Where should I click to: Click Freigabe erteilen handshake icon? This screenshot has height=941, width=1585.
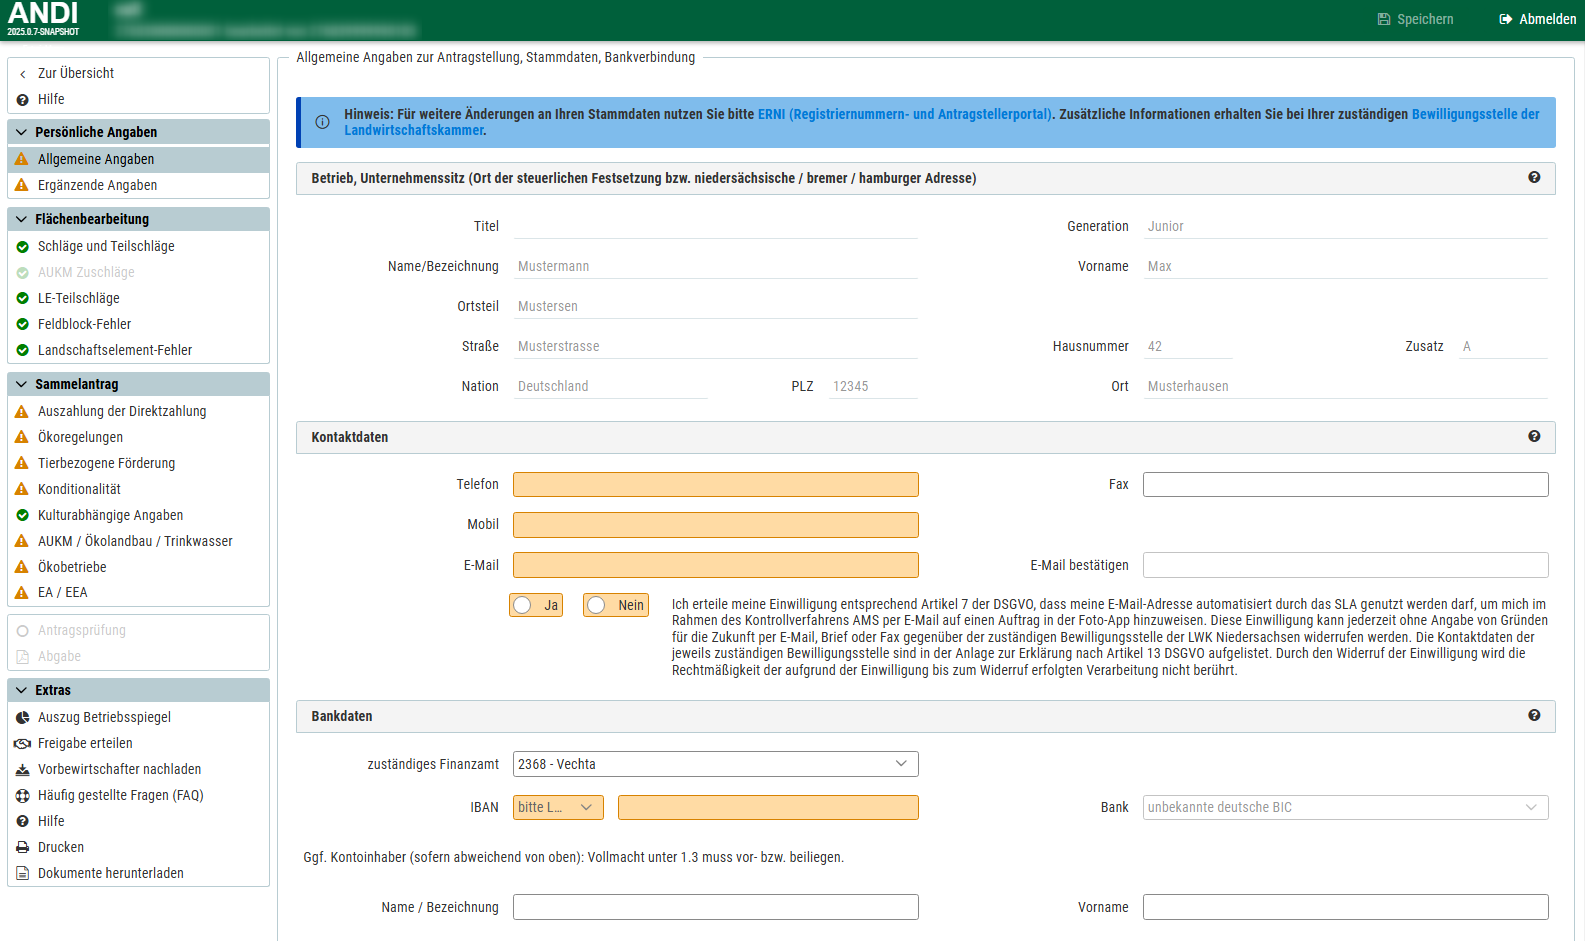tap(22, 744)
